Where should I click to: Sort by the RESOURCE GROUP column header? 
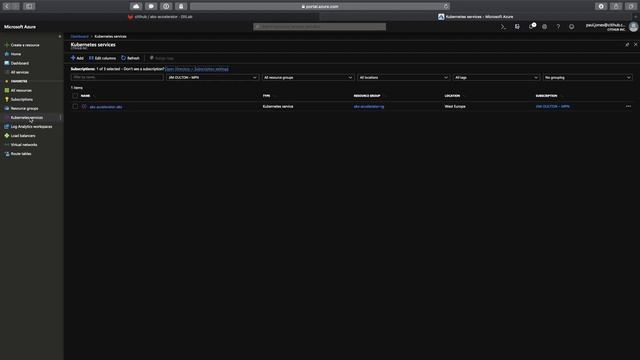click(367, 96)
